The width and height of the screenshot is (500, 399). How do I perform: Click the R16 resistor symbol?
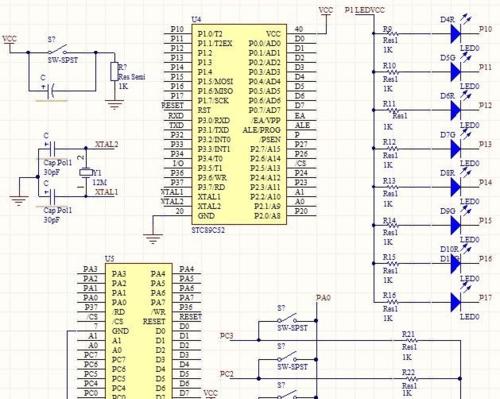tap(392, 302)
